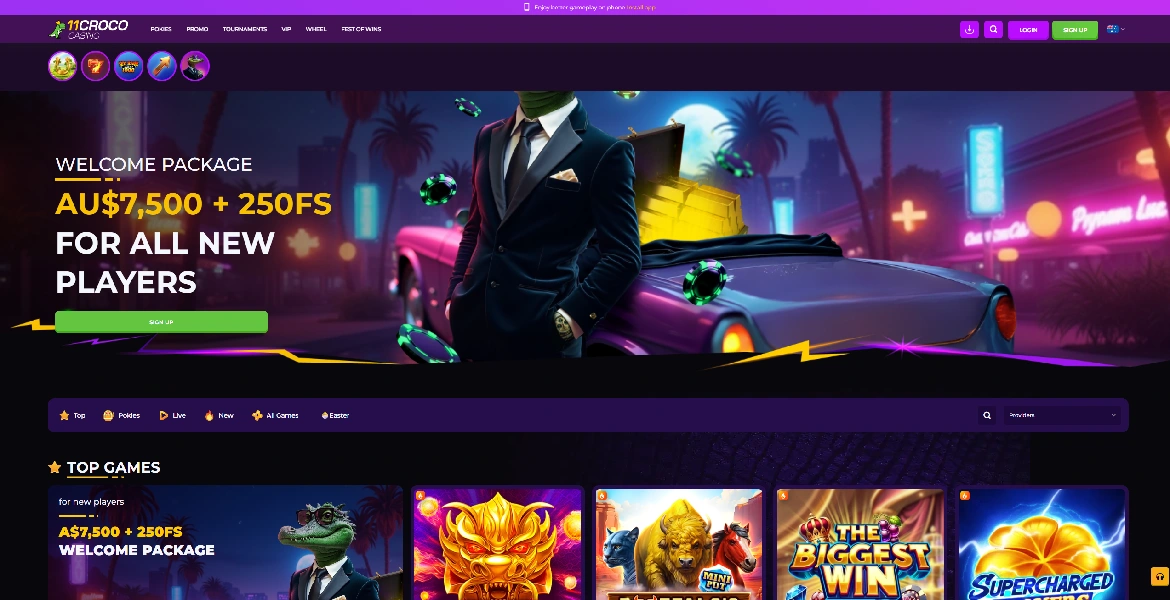Viewport: 1170px width, 600px height.
Task: Open the Tournaments menu item
Action: (x=244, y=30)
